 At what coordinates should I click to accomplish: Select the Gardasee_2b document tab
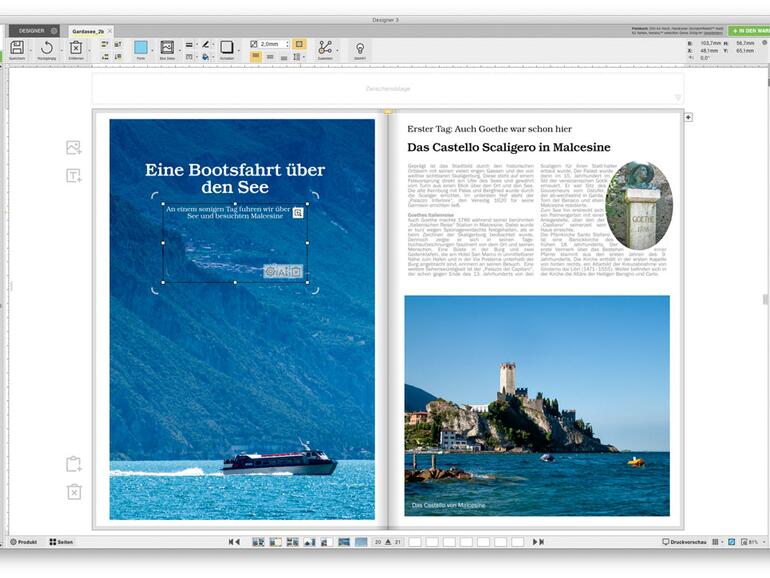88,31
